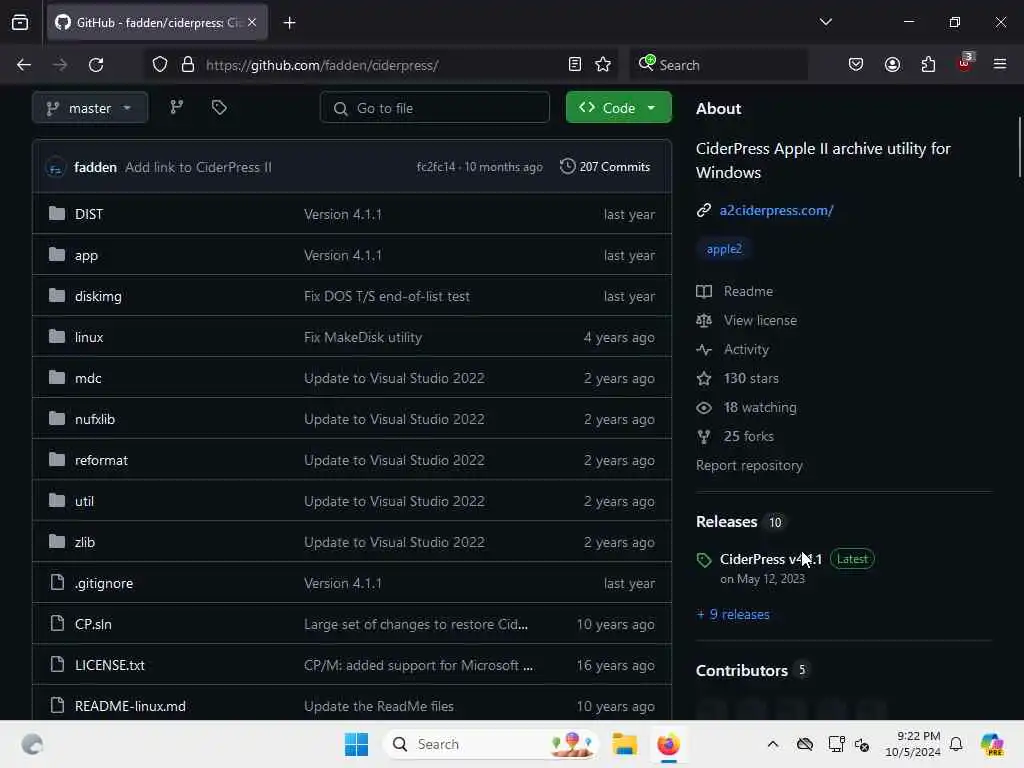Open View license link

(760, 321)
